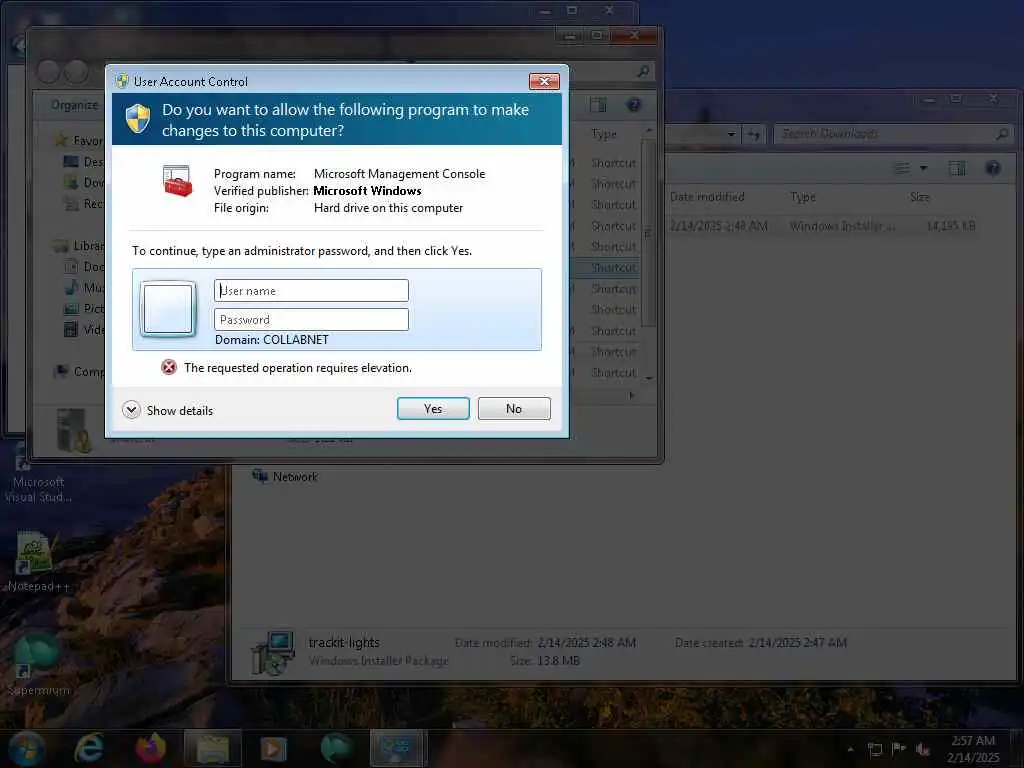
Task: Close the User Account Control dialog
Action: 544,81
